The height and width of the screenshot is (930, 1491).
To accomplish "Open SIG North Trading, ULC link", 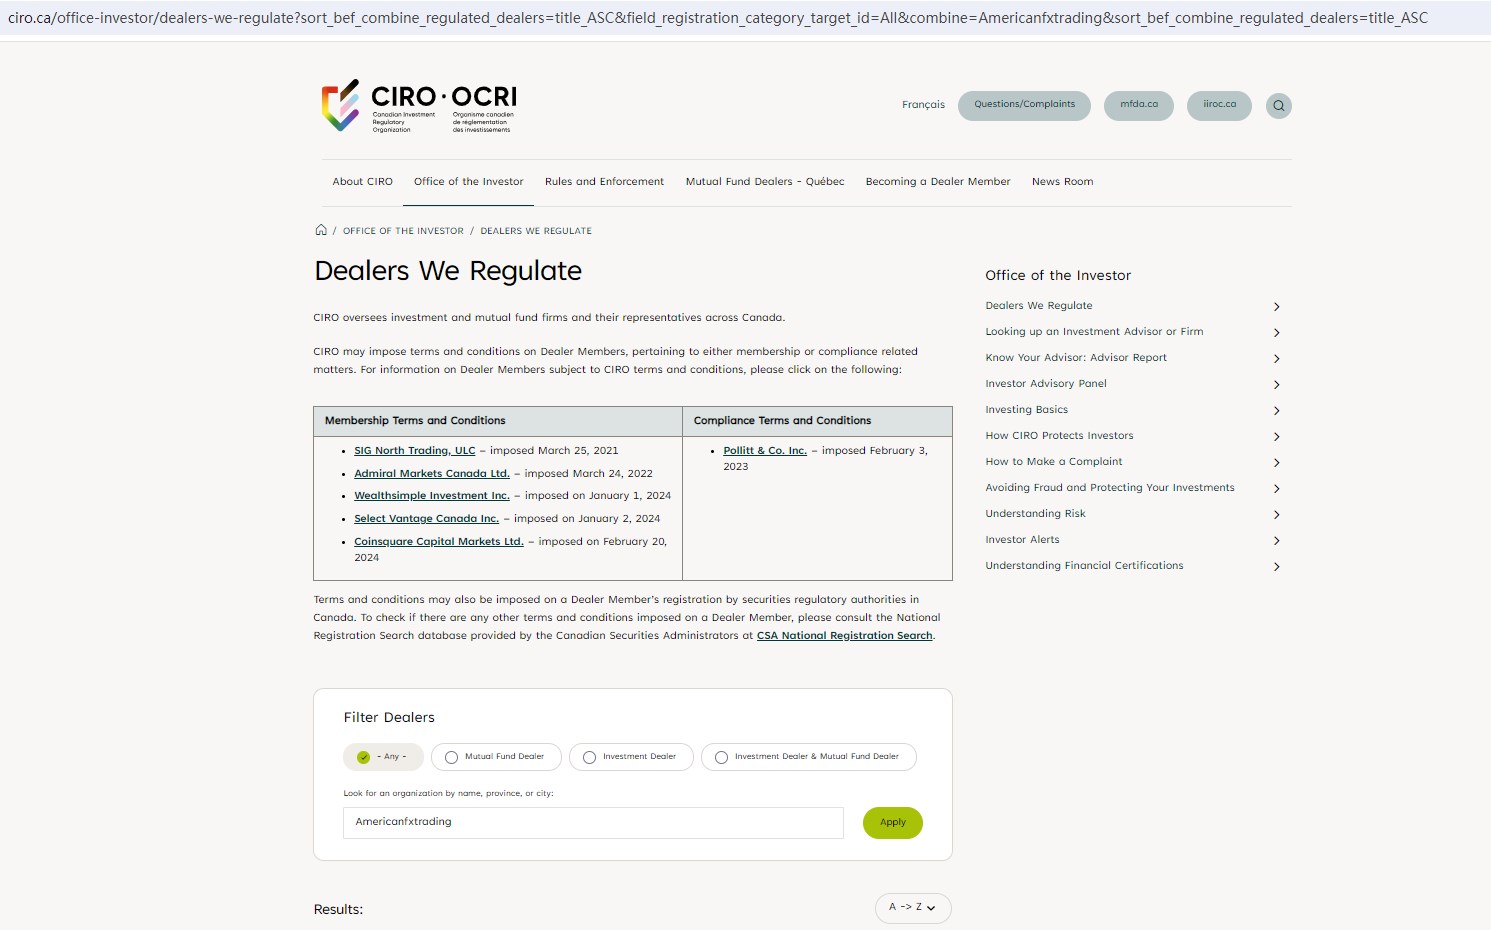I will (x=415, y=451).
